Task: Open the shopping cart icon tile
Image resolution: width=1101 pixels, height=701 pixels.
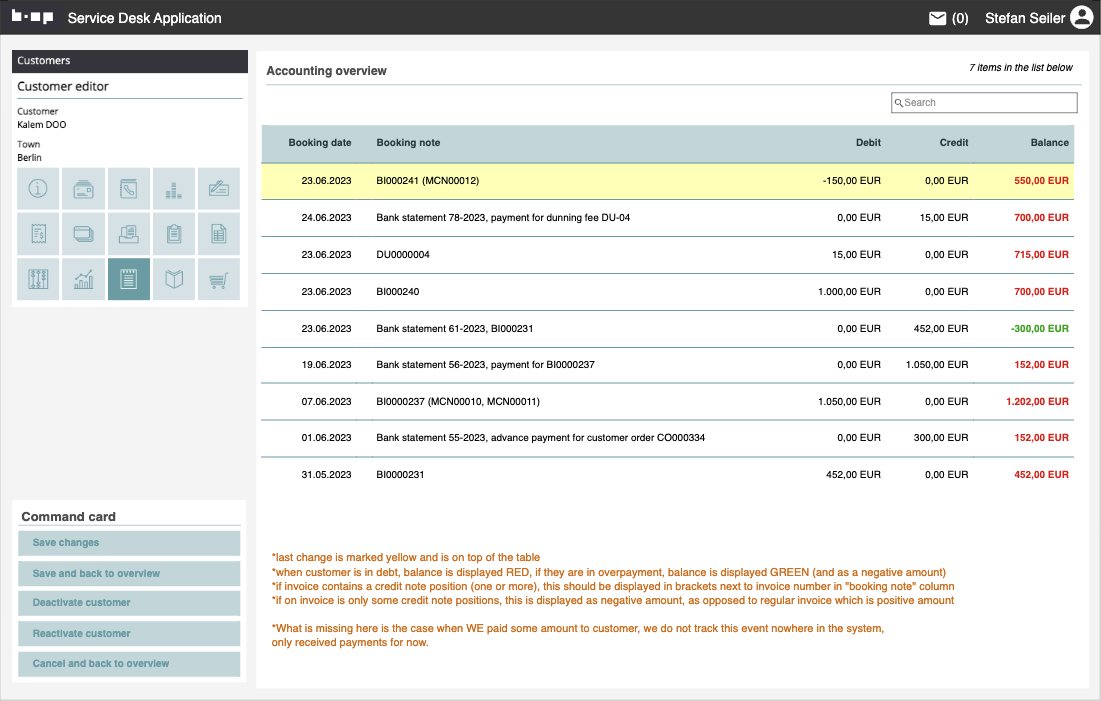Action: pos(219,280)
